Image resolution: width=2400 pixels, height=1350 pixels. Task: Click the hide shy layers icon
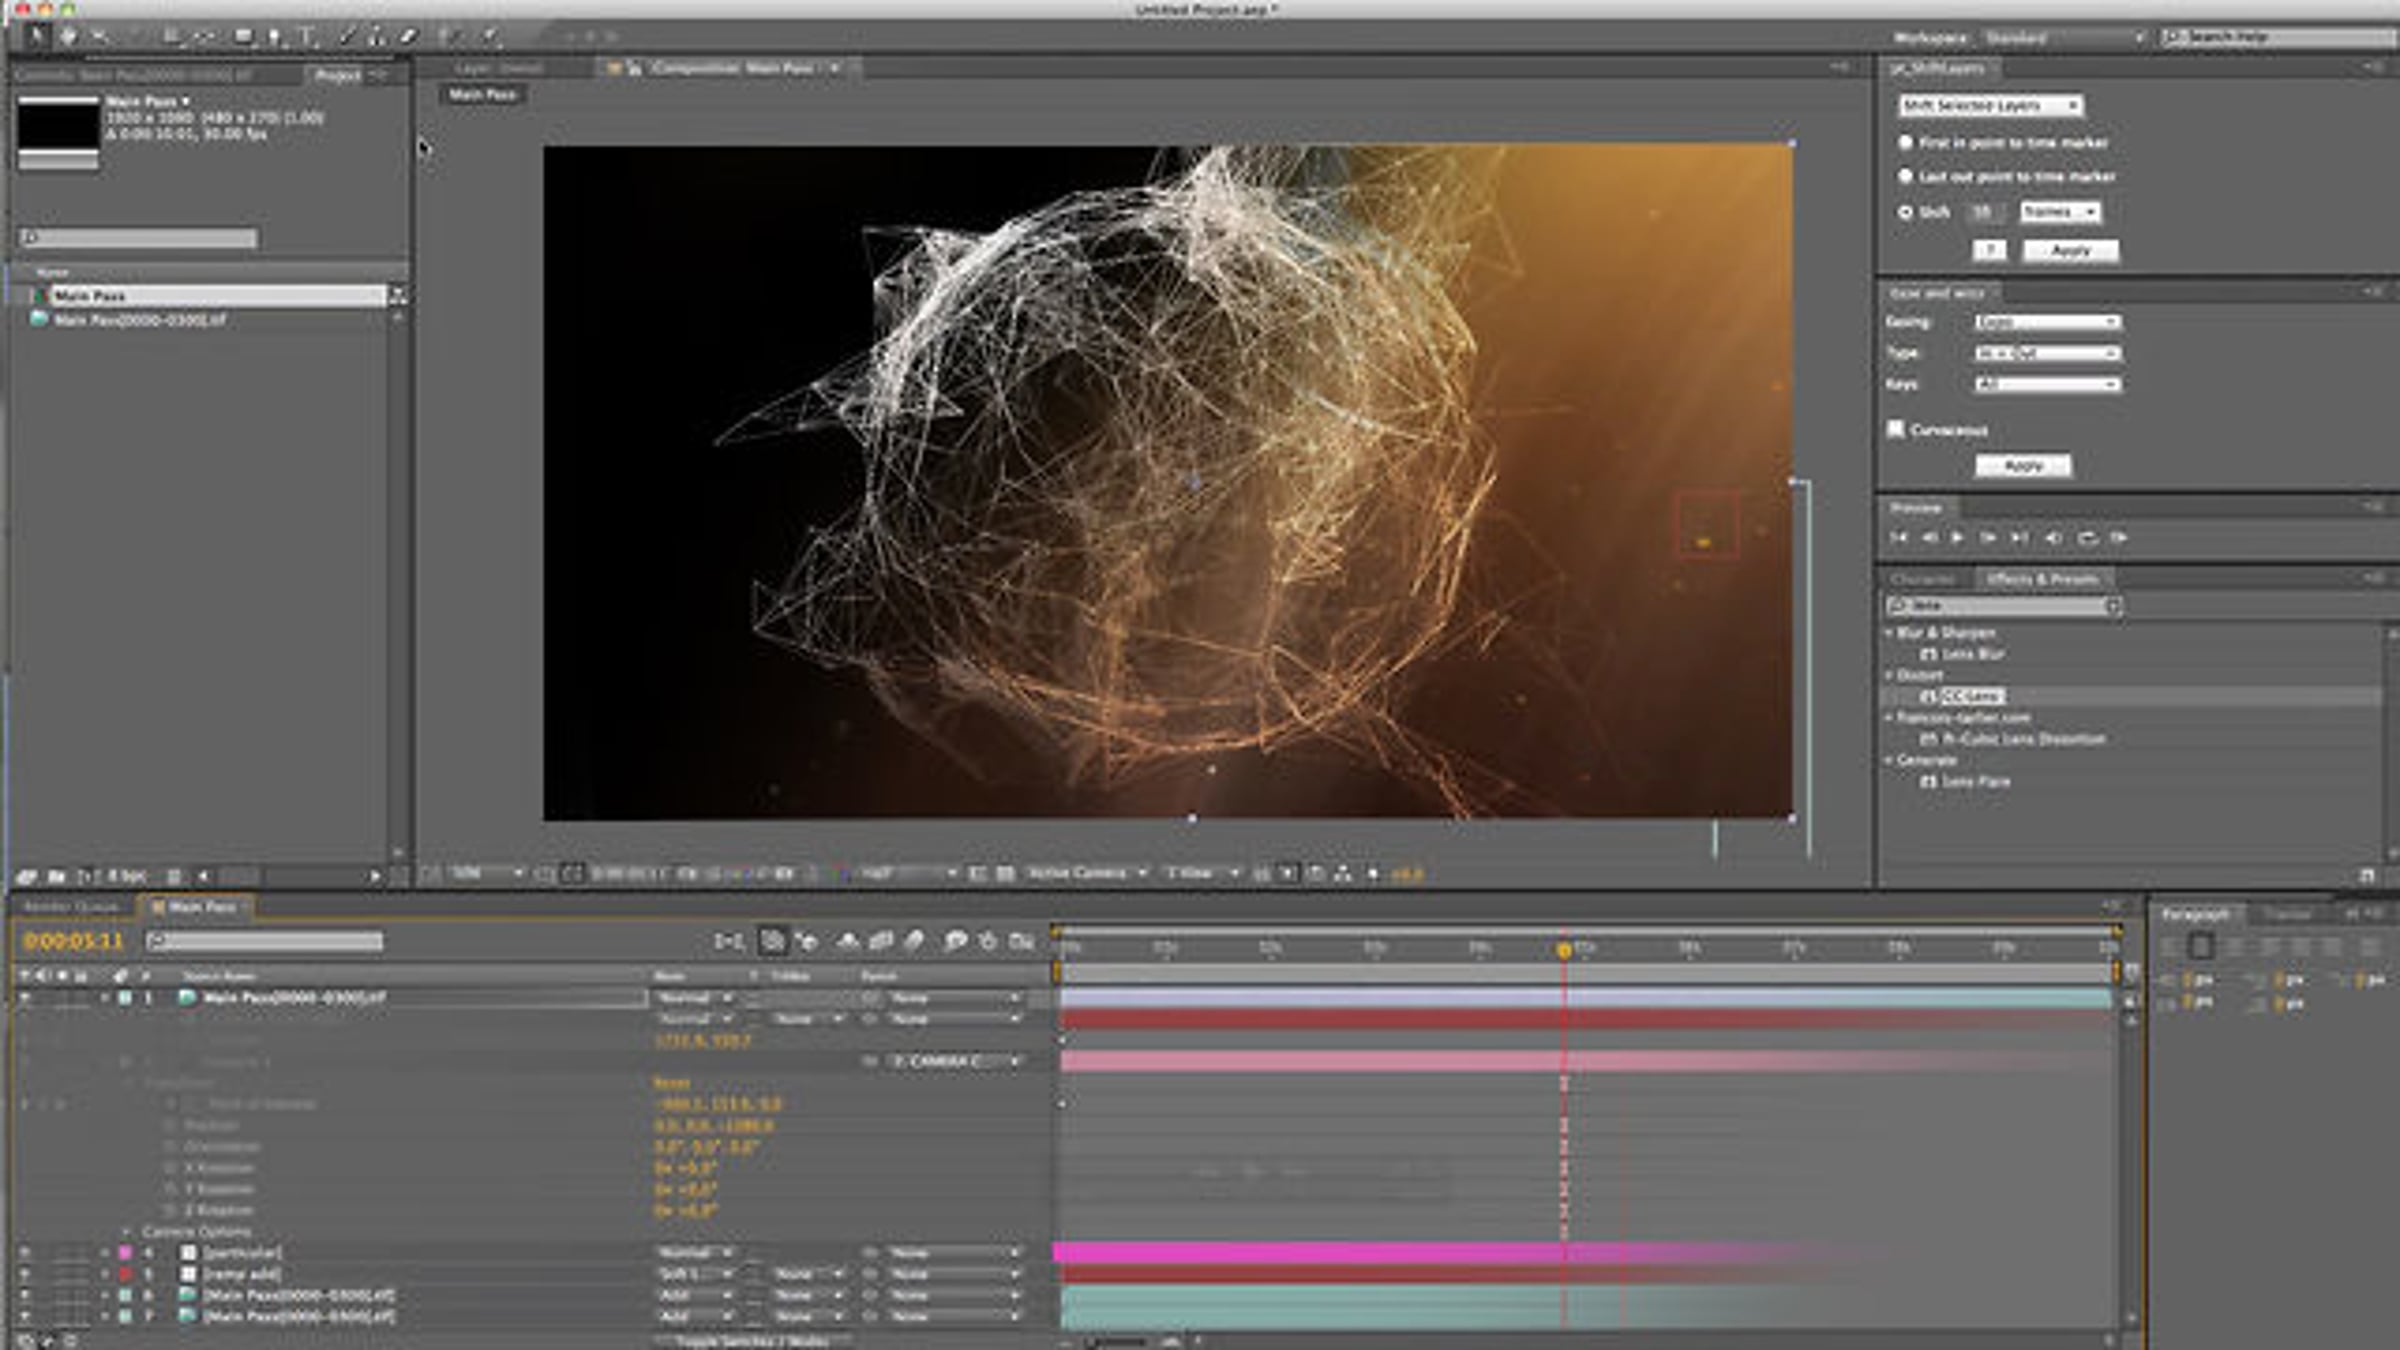click(x=848, y=941)
